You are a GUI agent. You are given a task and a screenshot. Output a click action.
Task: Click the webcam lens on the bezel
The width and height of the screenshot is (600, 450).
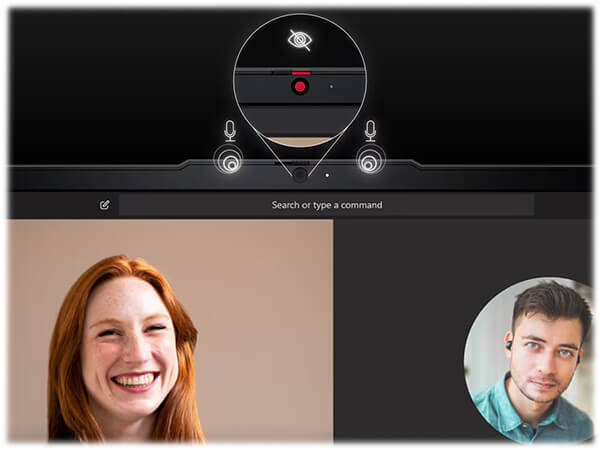click(x=300, y=174)
